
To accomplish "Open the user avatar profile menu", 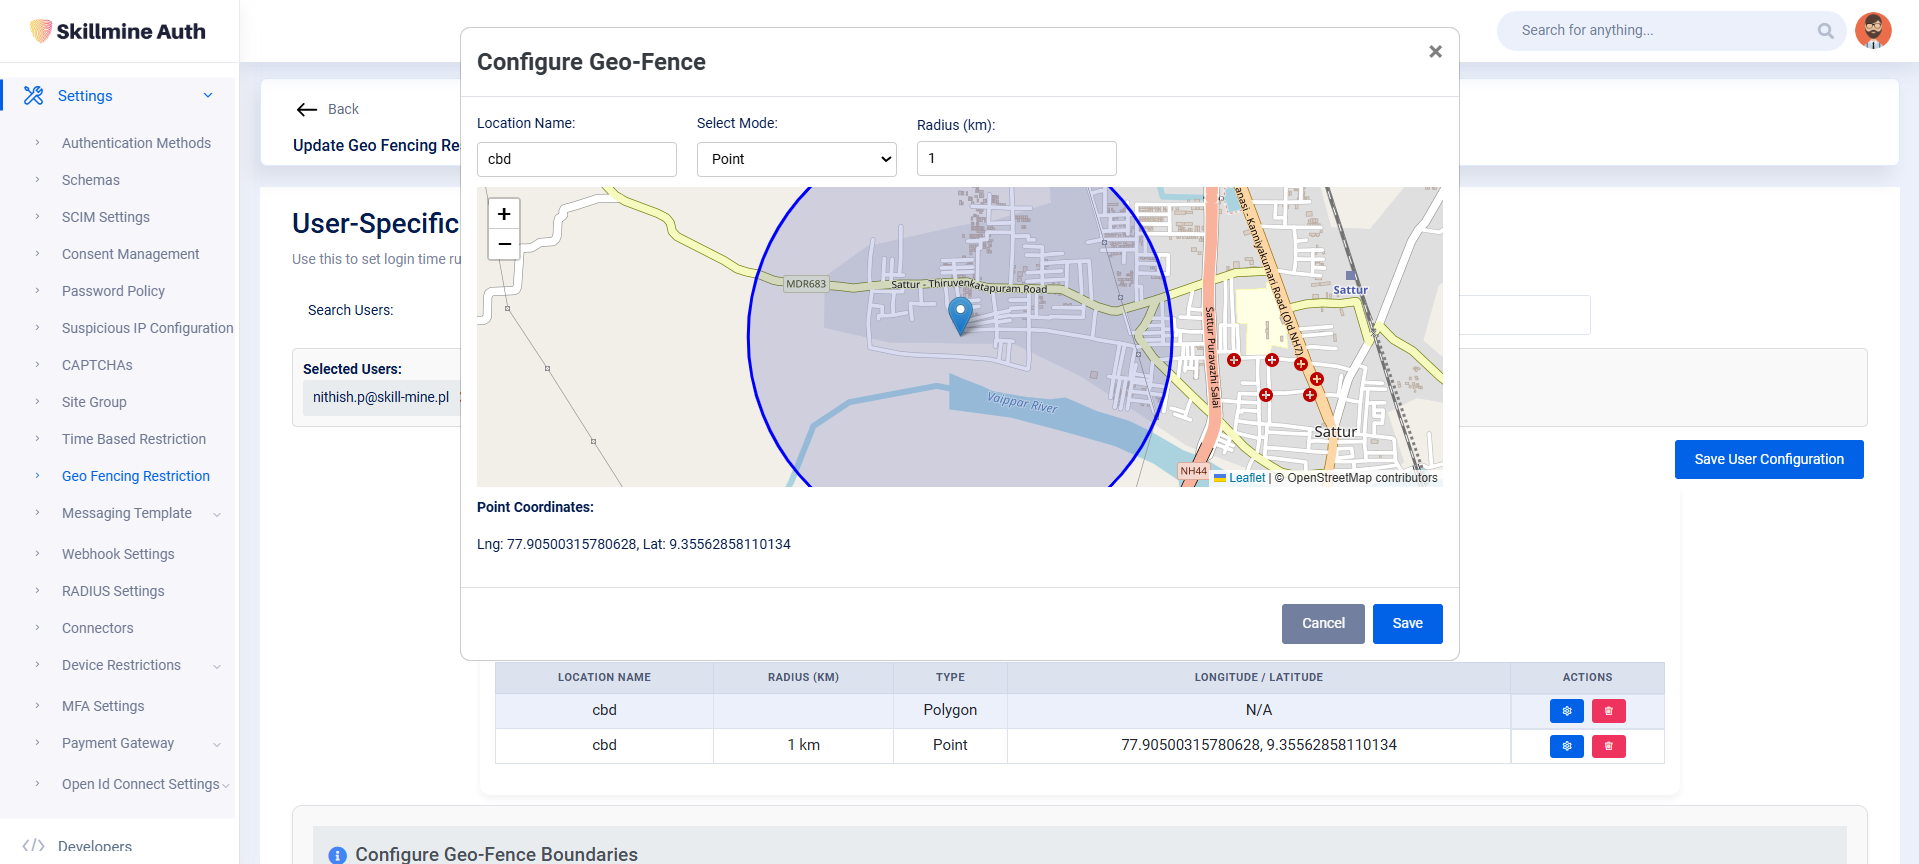I will (1872, 30).
